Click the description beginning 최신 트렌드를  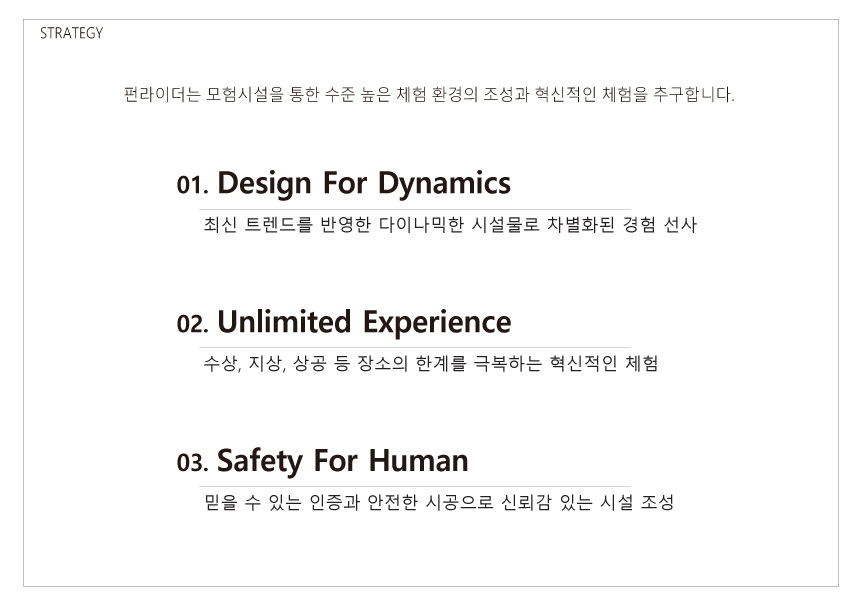pos(450,224)
